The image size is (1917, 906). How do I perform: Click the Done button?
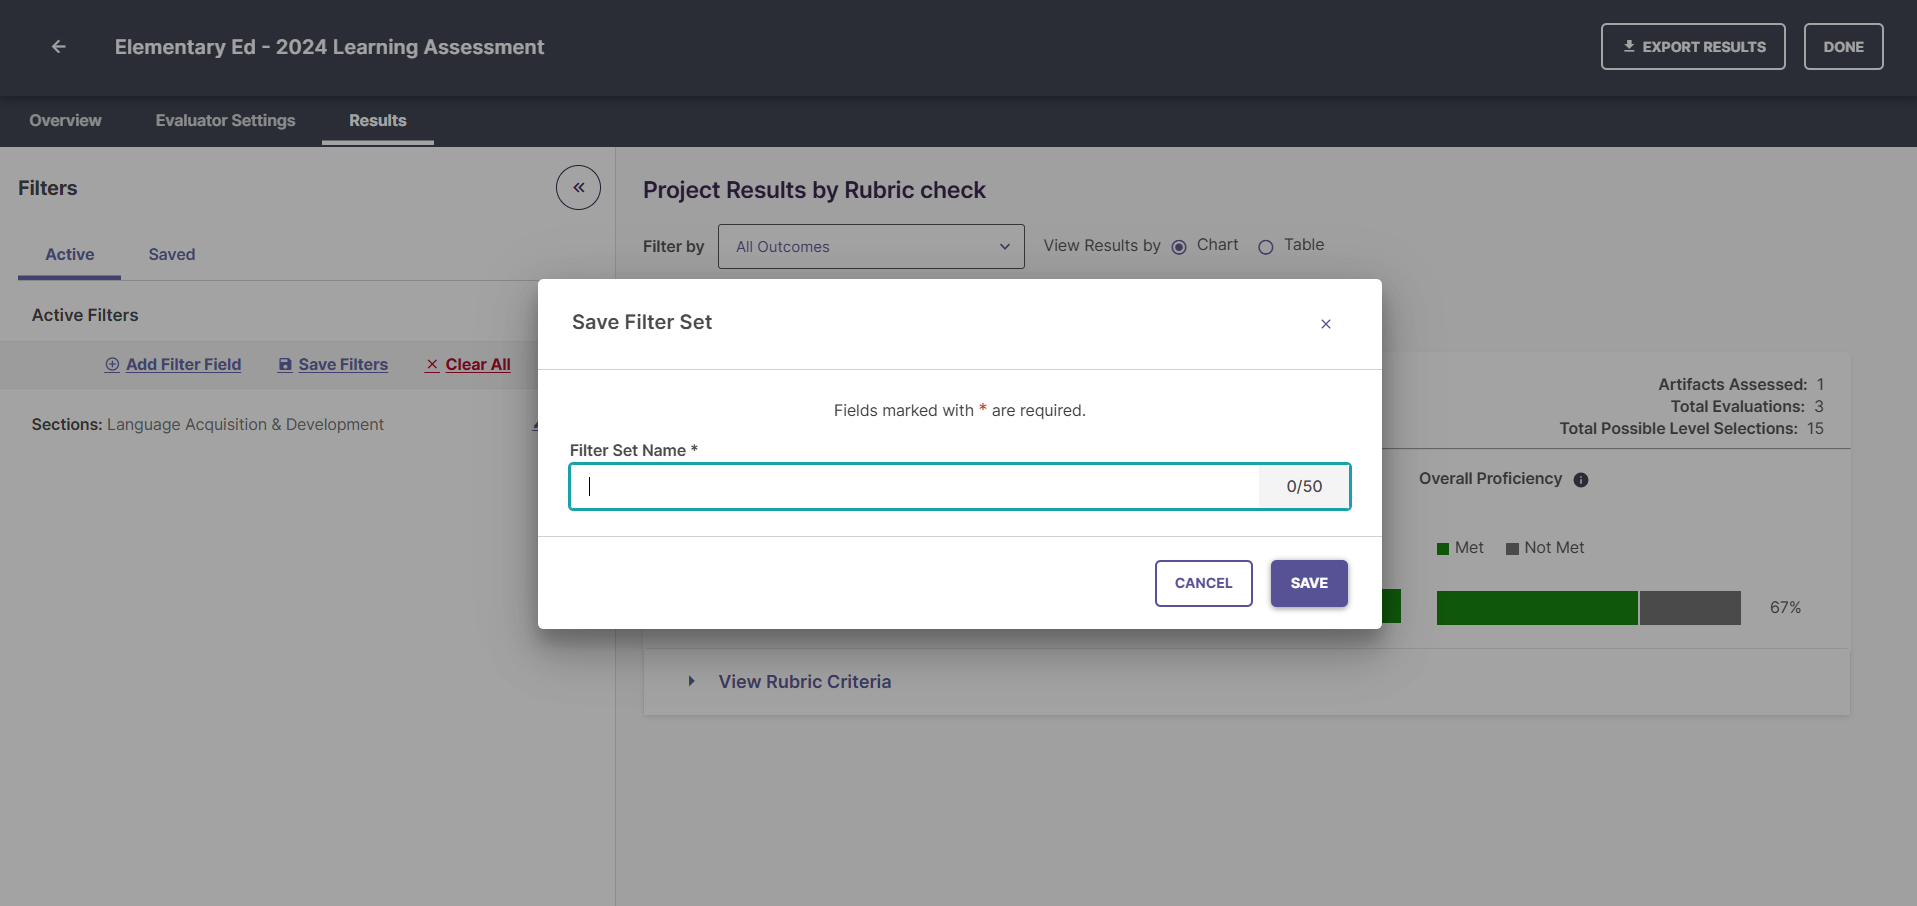click(x=1843, y=47)
